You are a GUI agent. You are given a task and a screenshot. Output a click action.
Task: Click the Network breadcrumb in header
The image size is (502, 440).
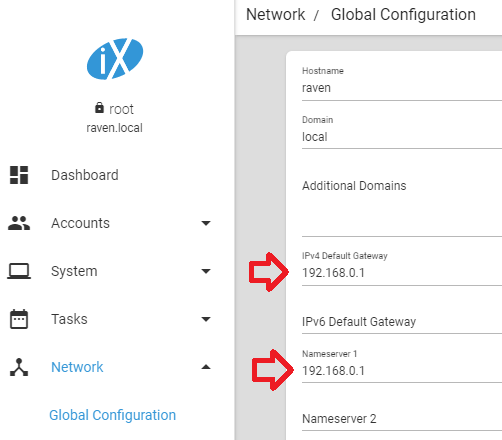275,14
